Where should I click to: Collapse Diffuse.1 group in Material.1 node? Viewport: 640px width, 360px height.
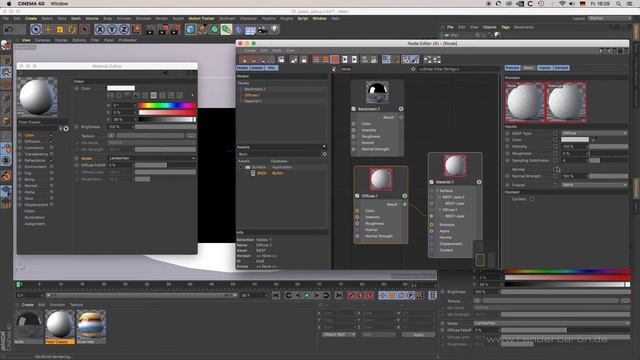click(x=440, y=209)
